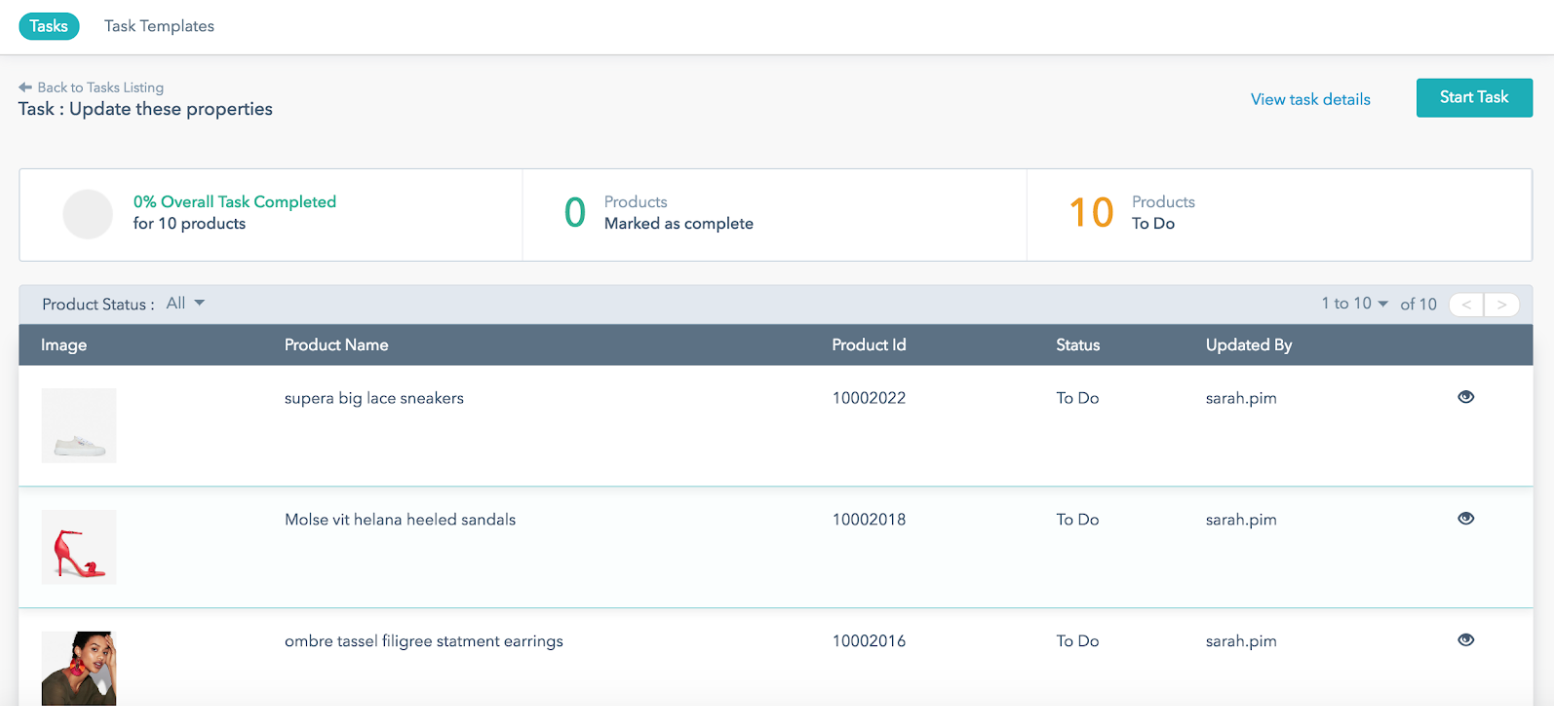Expand the Product Status All dropdown
1554x706 pixels.
point(186,303)
